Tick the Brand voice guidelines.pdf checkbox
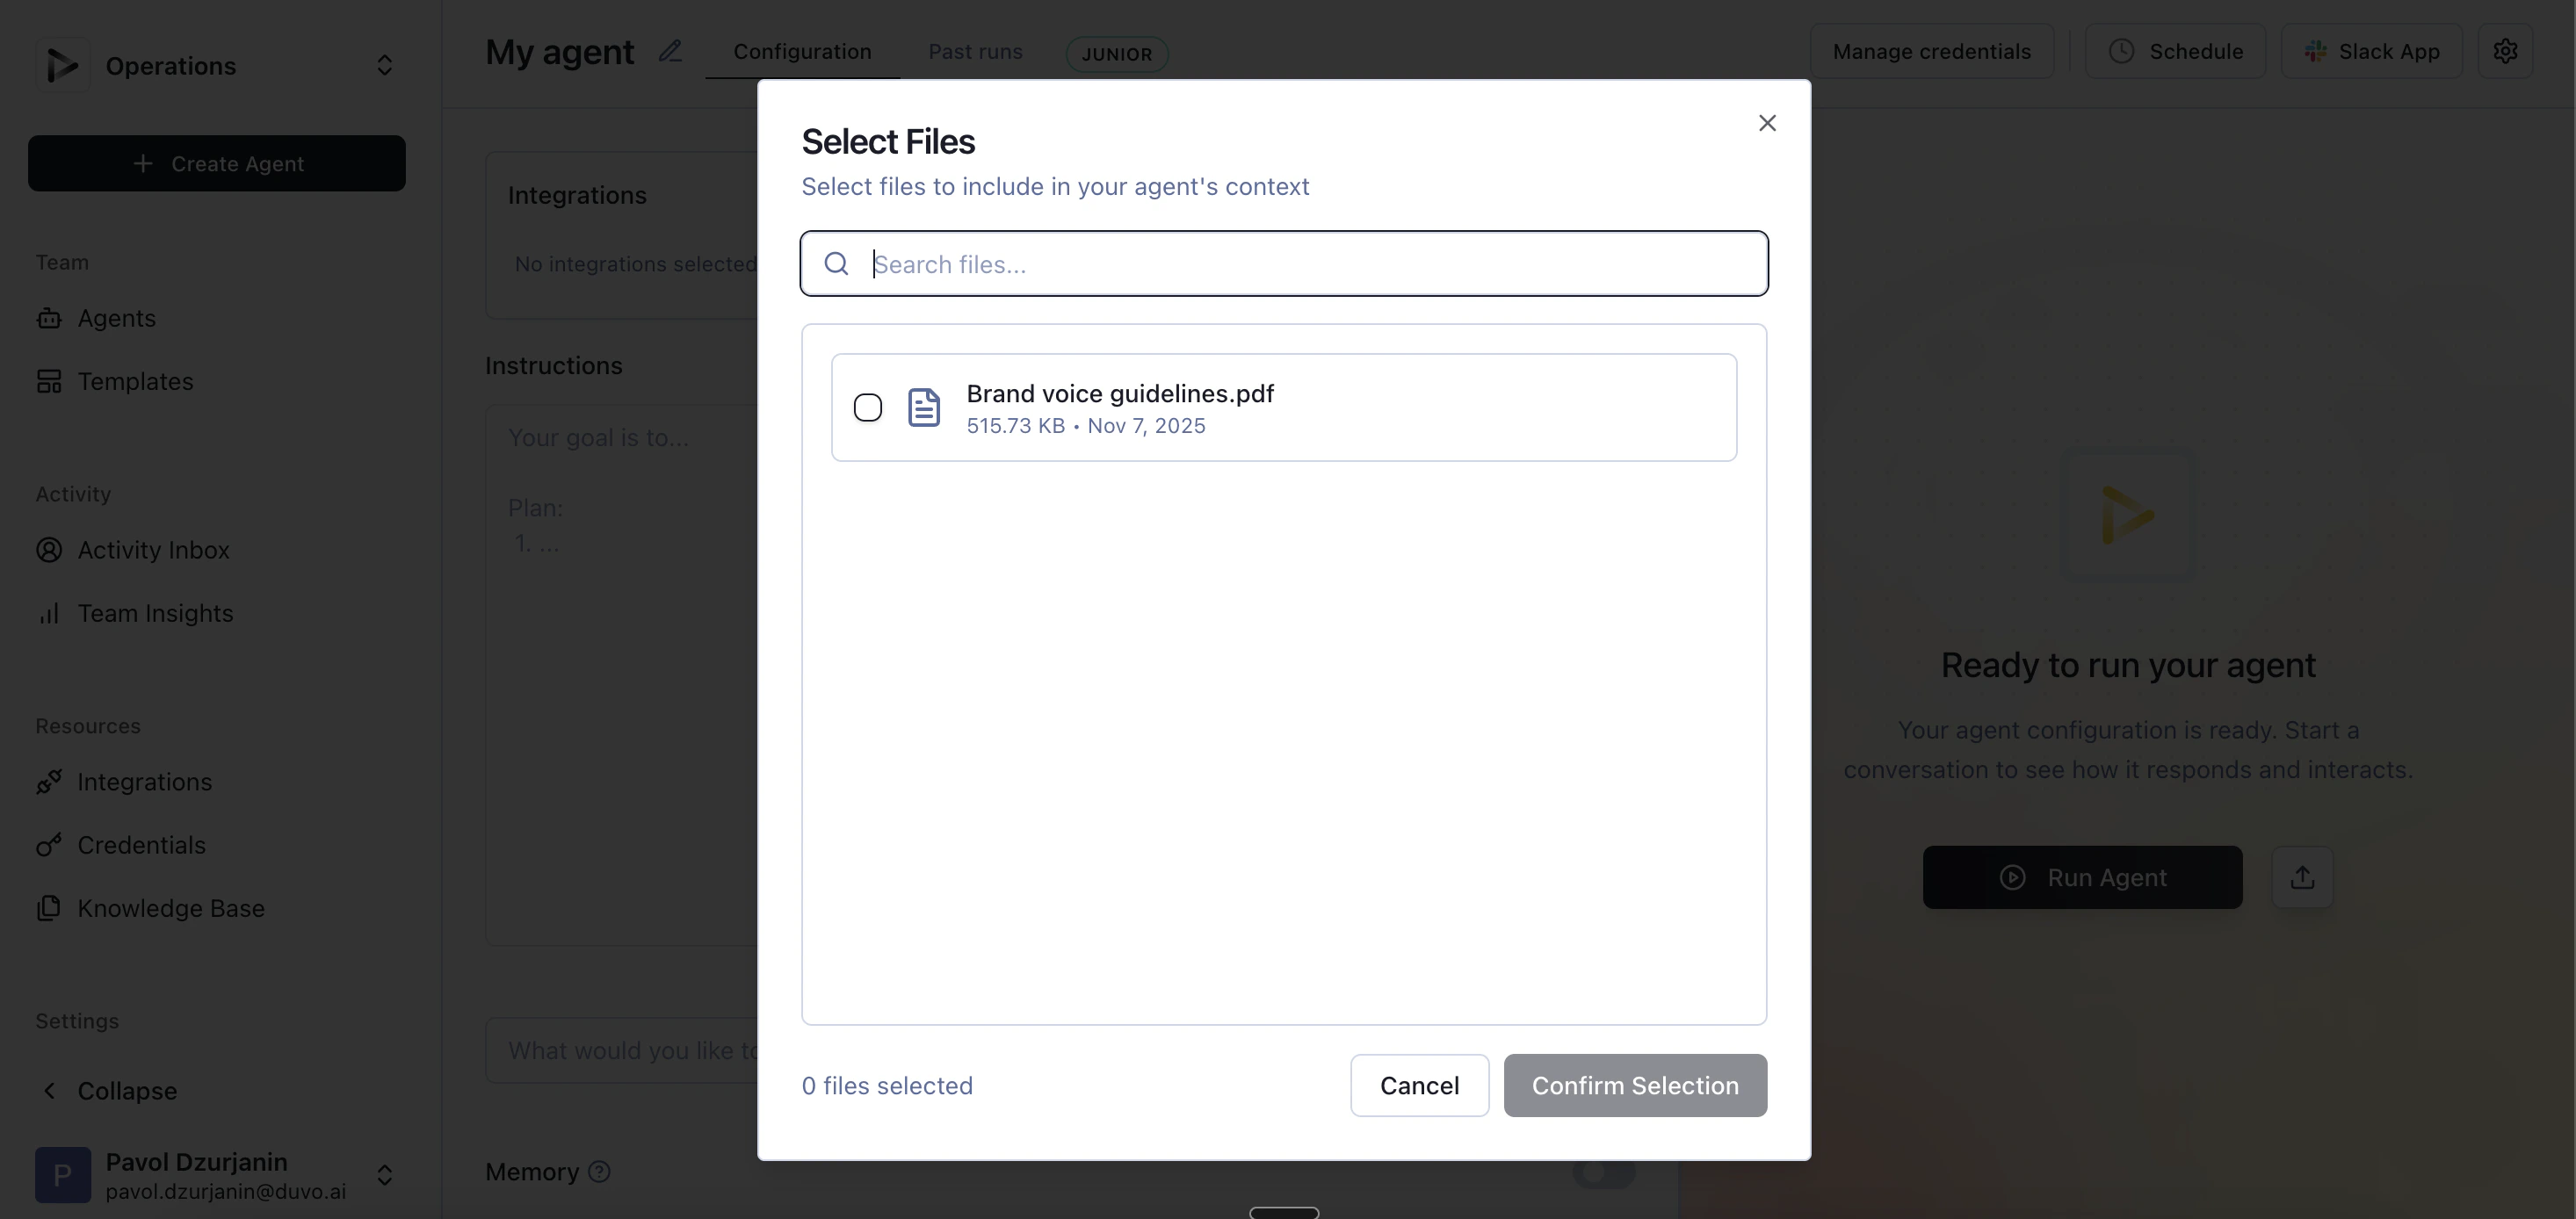The image size is (2576, 1219). point(868,407)
